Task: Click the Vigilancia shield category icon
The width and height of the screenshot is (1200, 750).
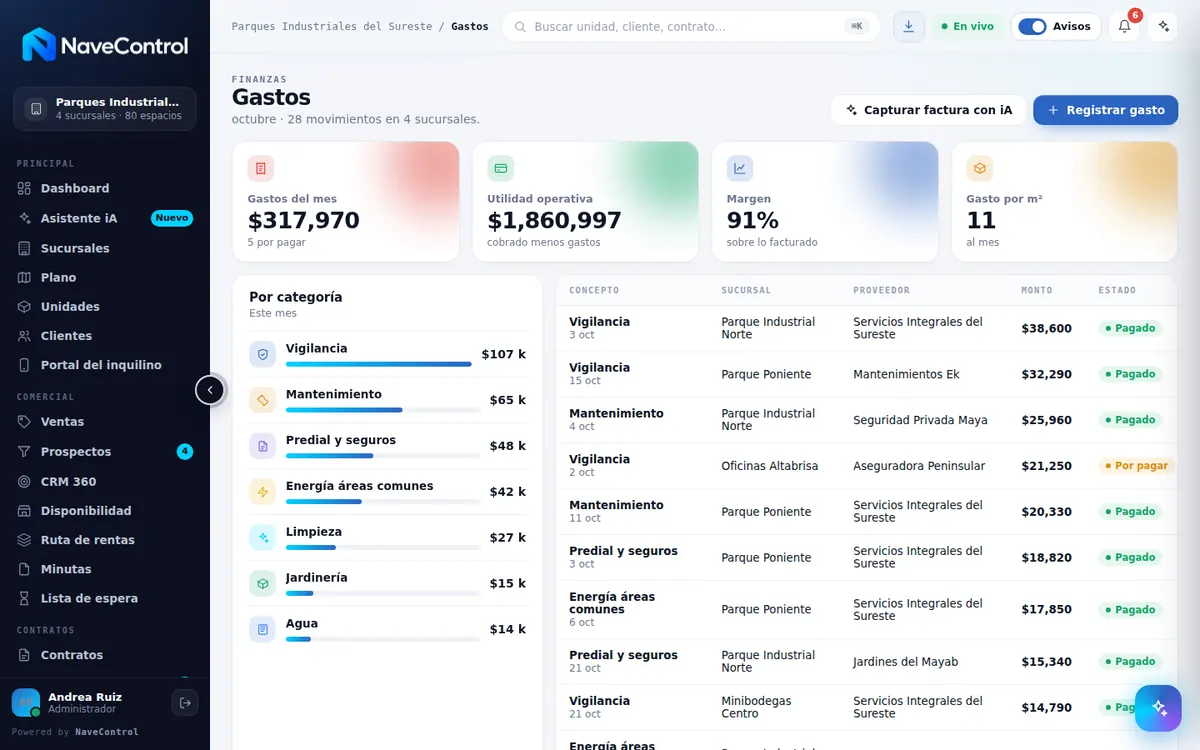Action: coord(263,354)
